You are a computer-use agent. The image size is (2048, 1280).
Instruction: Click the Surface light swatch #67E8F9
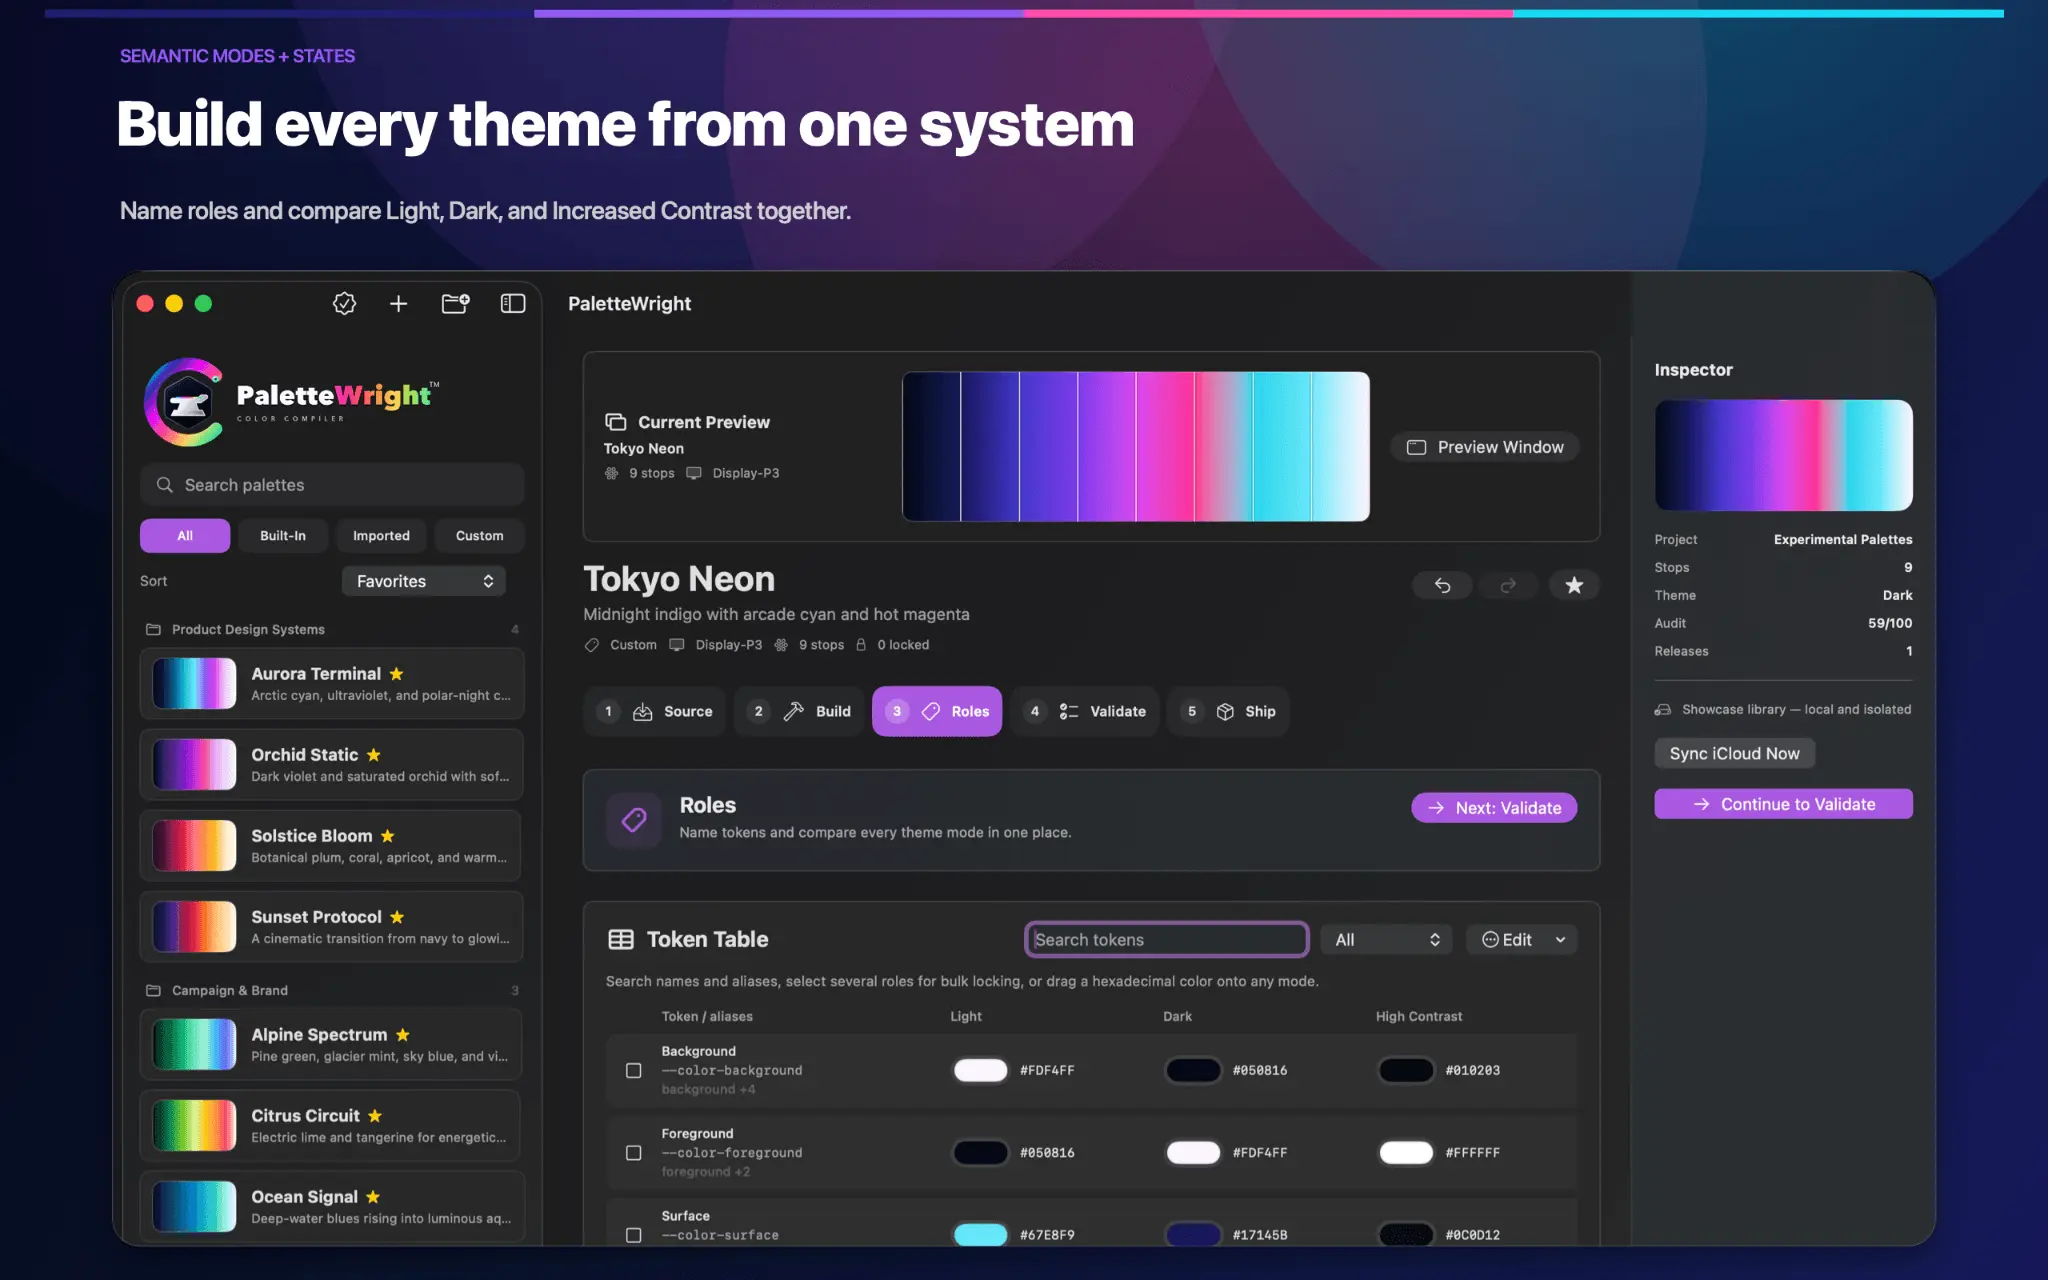[x=980, y=1235]
